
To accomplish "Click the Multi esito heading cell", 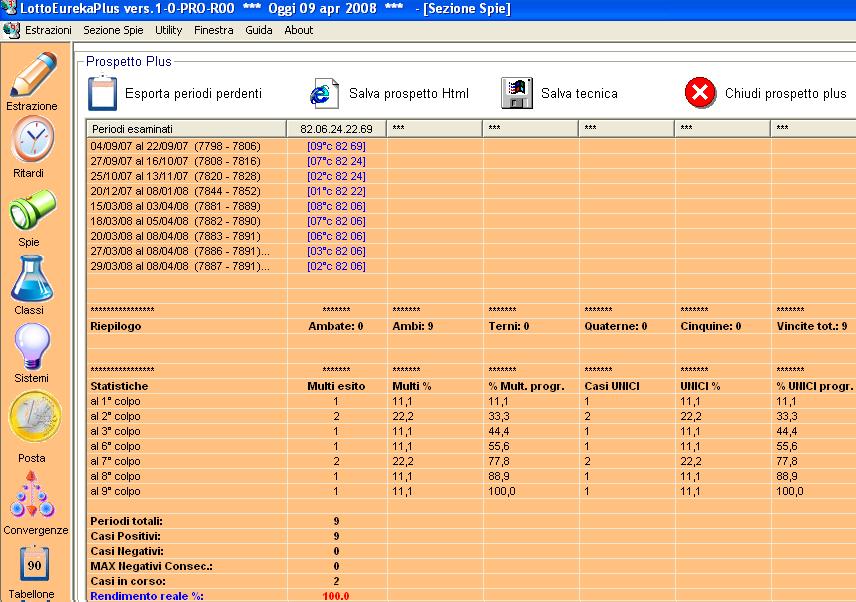I will tap(336, 386).
